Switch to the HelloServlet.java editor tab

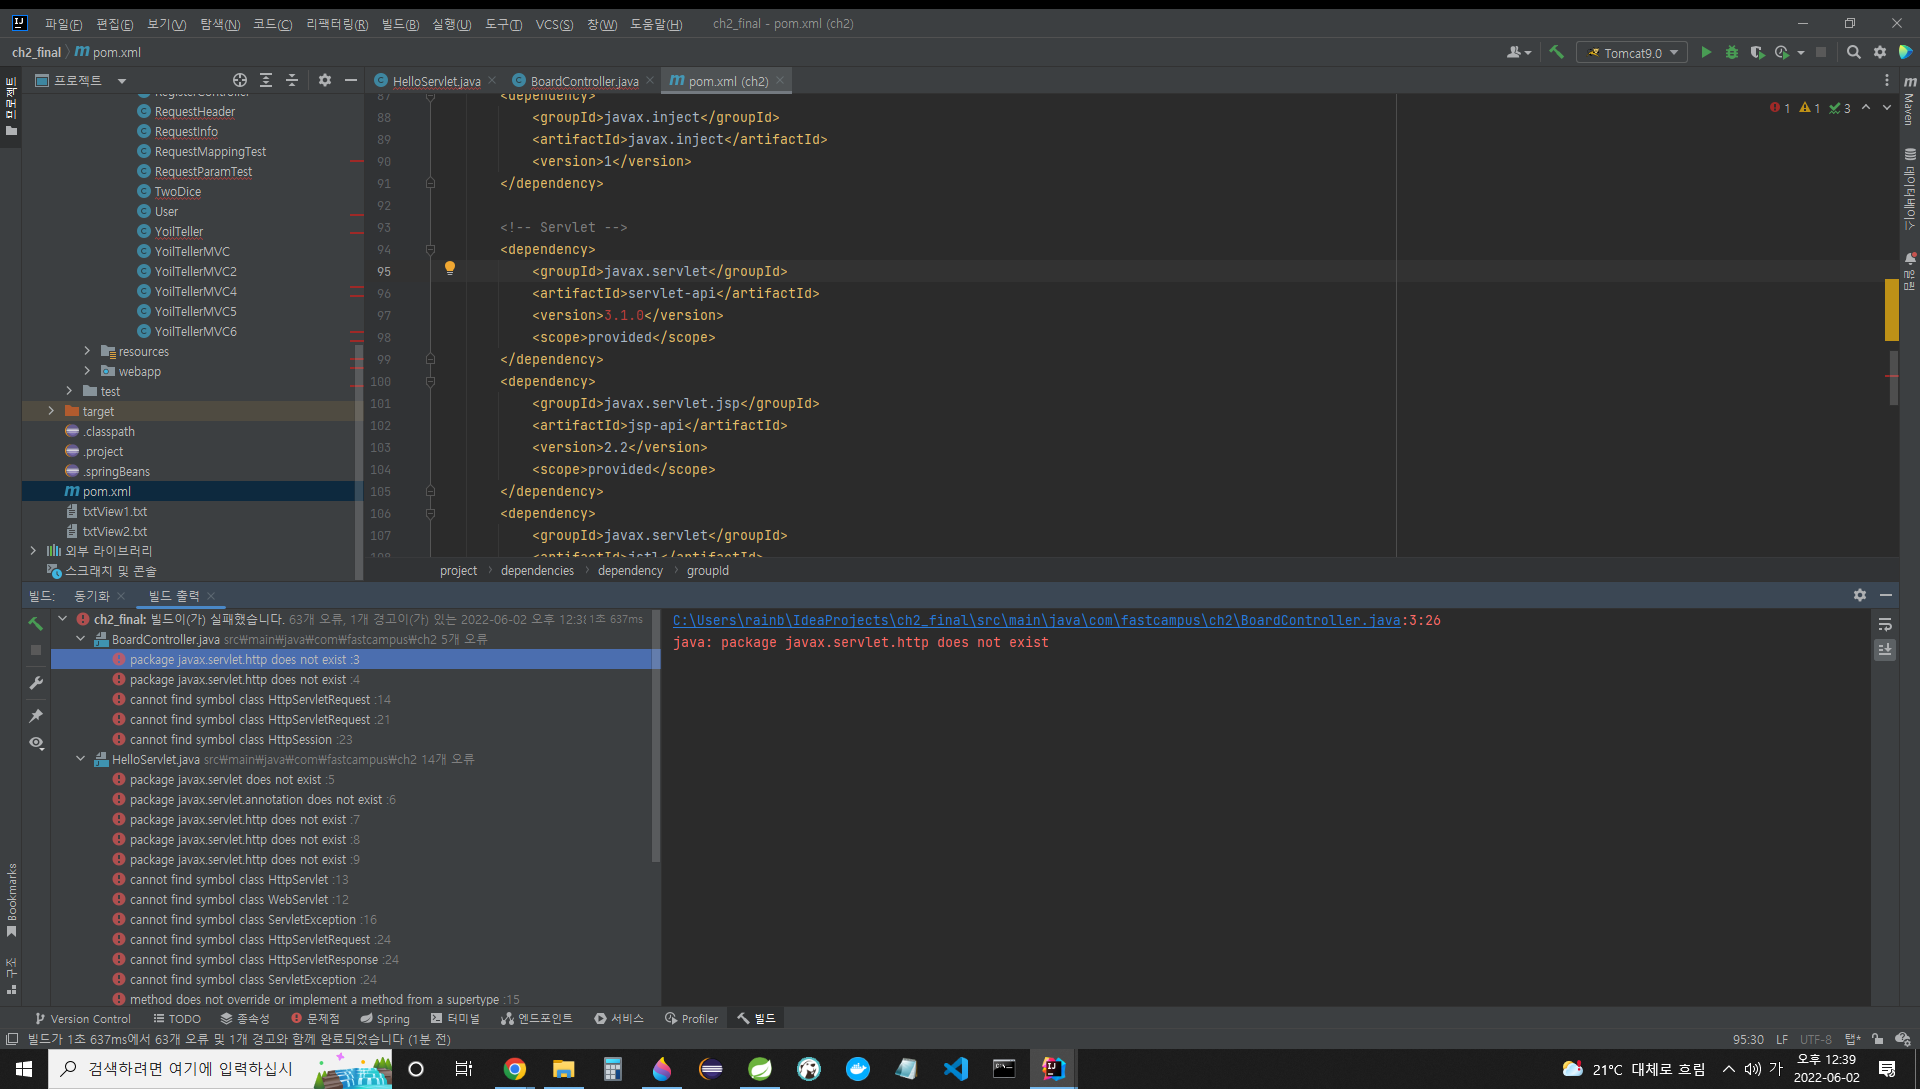click(436, 81)
